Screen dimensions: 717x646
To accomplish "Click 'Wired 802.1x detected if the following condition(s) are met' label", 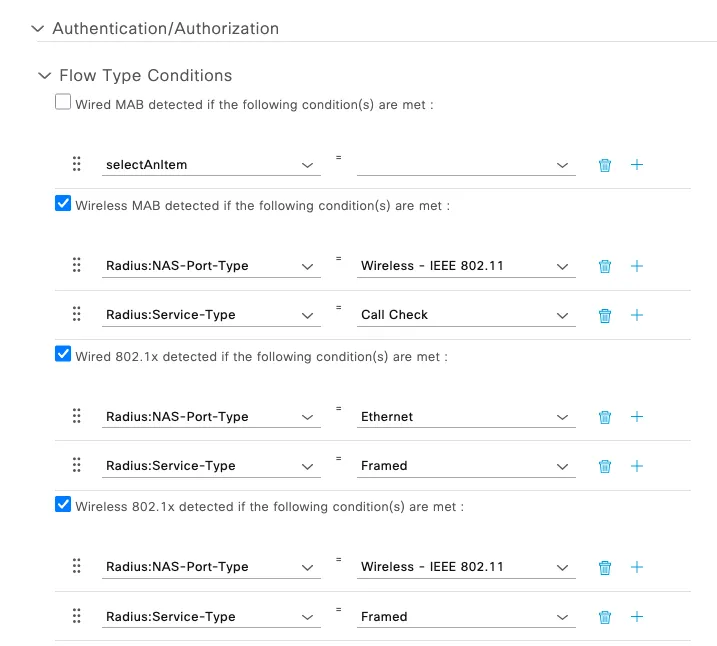I will coord(262,357).
